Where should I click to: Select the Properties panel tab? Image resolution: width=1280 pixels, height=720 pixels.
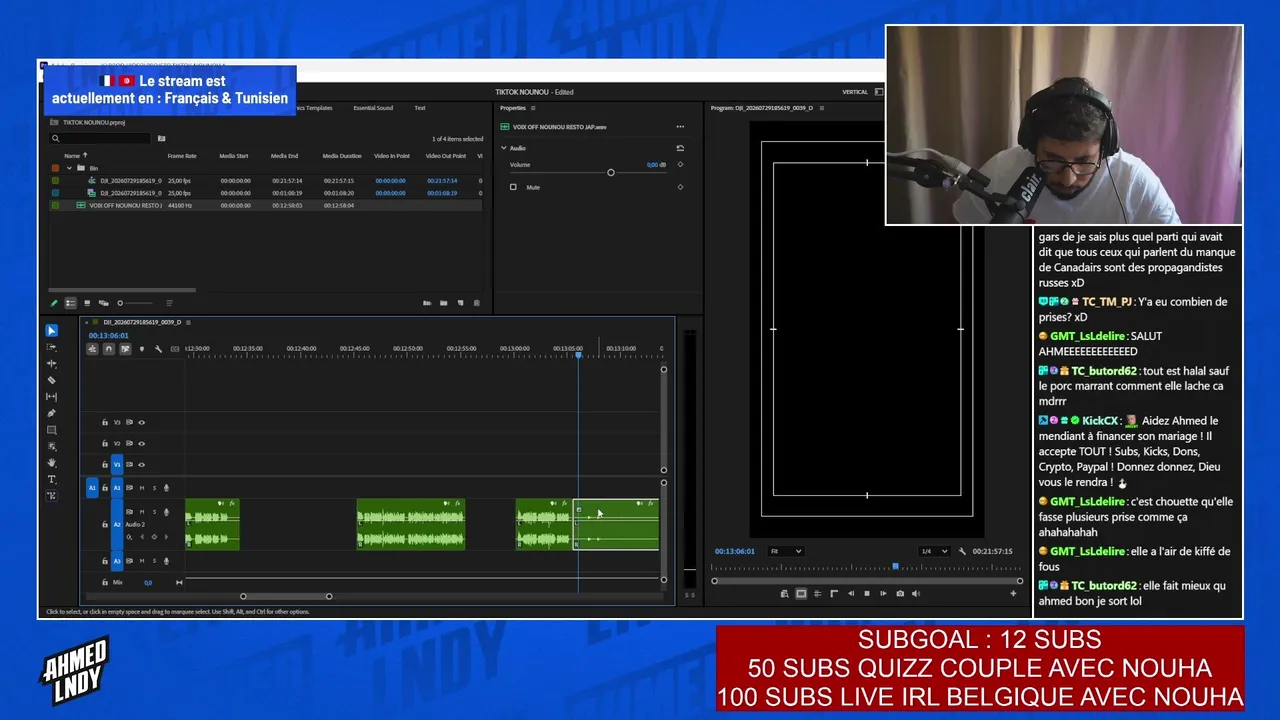[513, 108]
